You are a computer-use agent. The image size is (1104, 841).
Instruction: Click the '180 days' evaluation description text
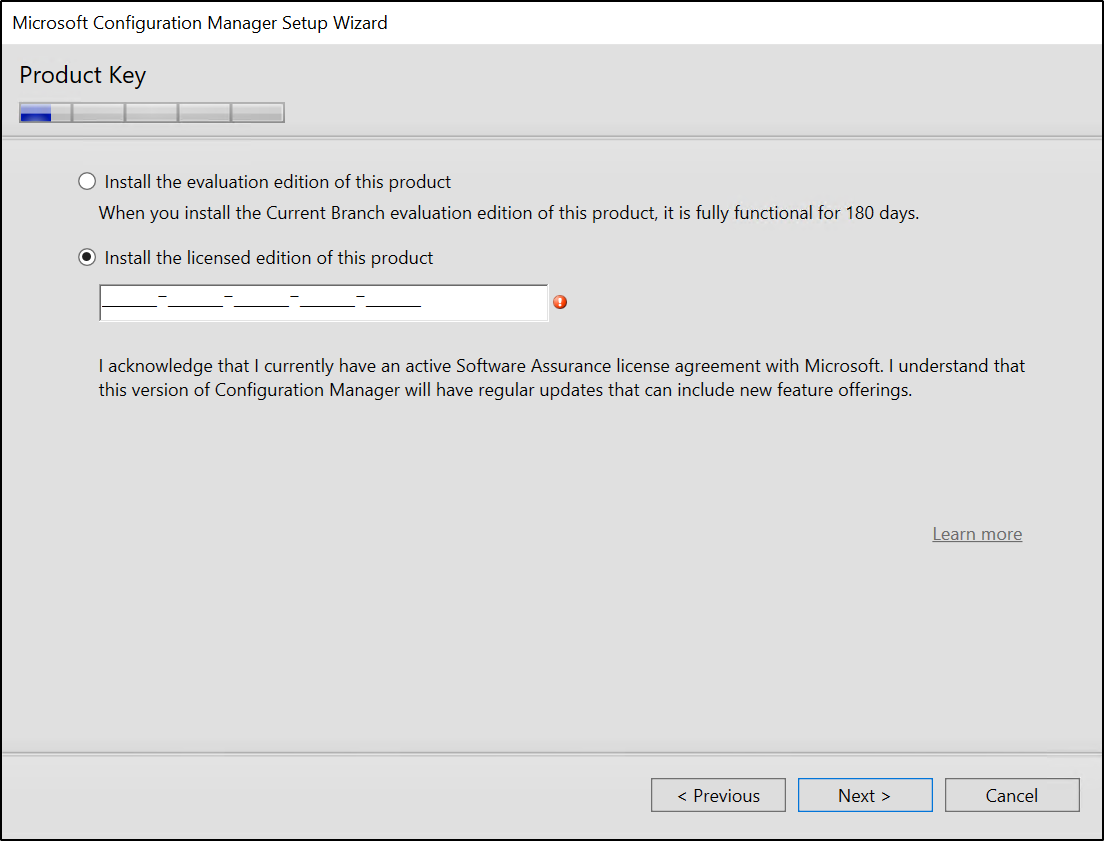point(508,213)
